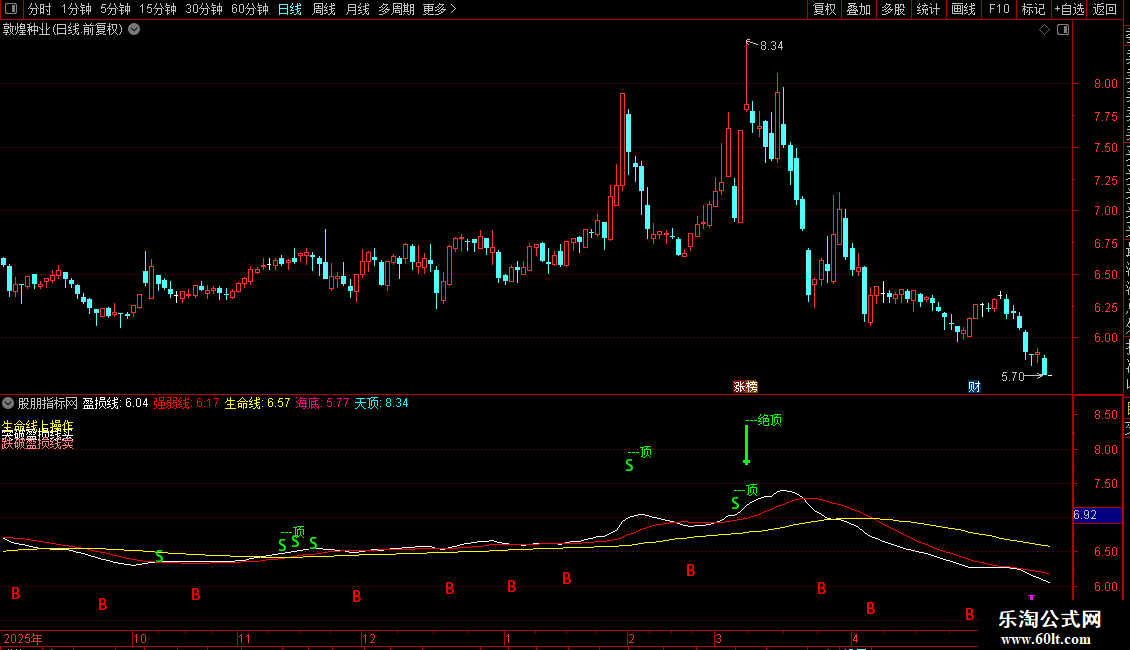1130x650 pixels.
Task: Click the 绝顶 signal label
Action: click(x=770, y=420)
